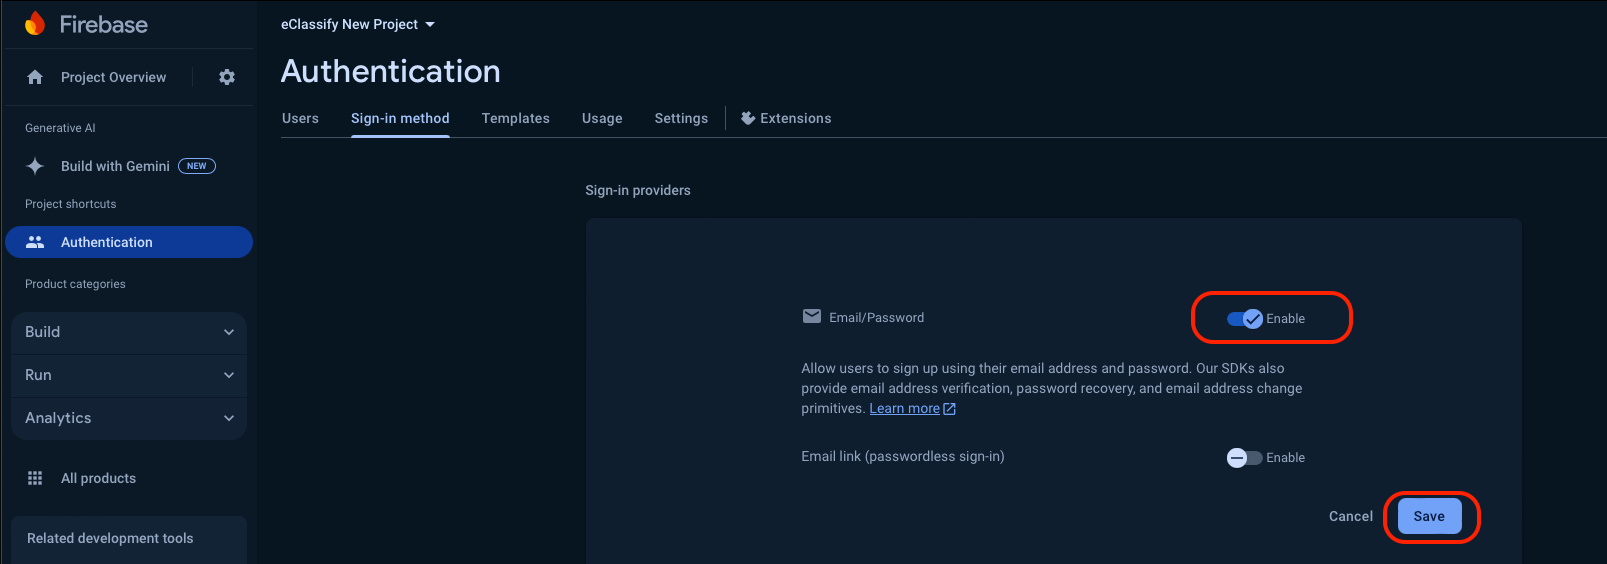Image resolution: width=1607 pixels, height=564 pixels.
Task: Click the Email/Password envelope icon
Action: tap(812, 316)
